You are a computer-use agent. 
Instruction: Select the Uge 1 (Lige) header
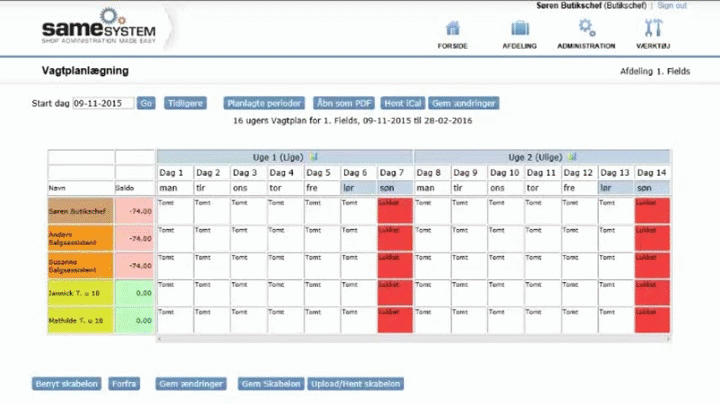click(285, 157)
